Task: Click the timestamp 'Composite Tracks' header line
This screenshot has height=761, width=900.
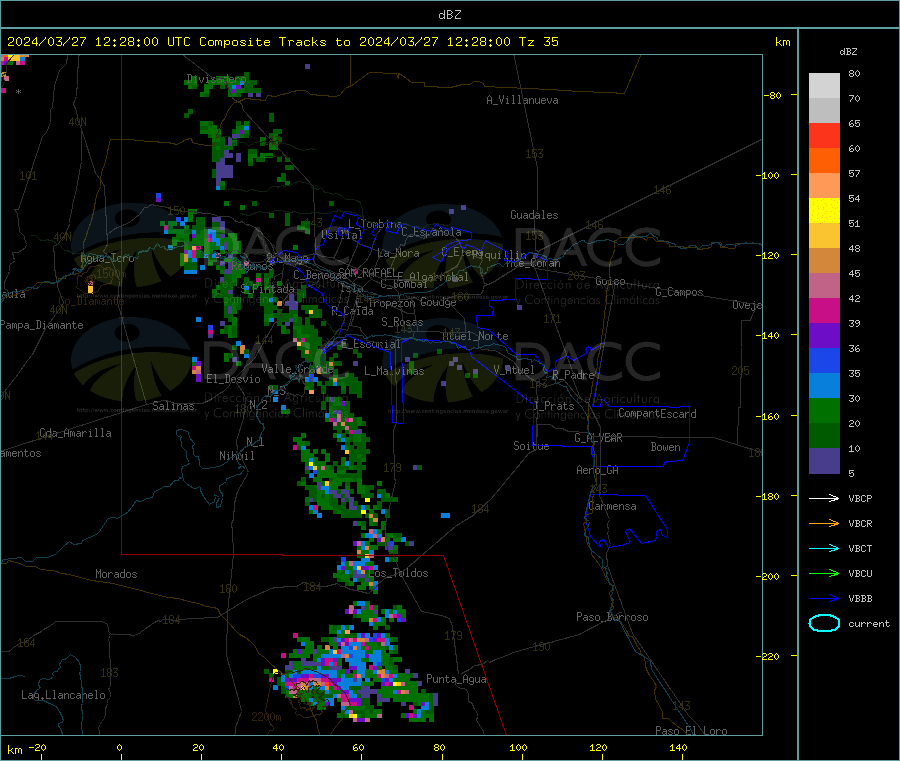Action: click(282, 42)
